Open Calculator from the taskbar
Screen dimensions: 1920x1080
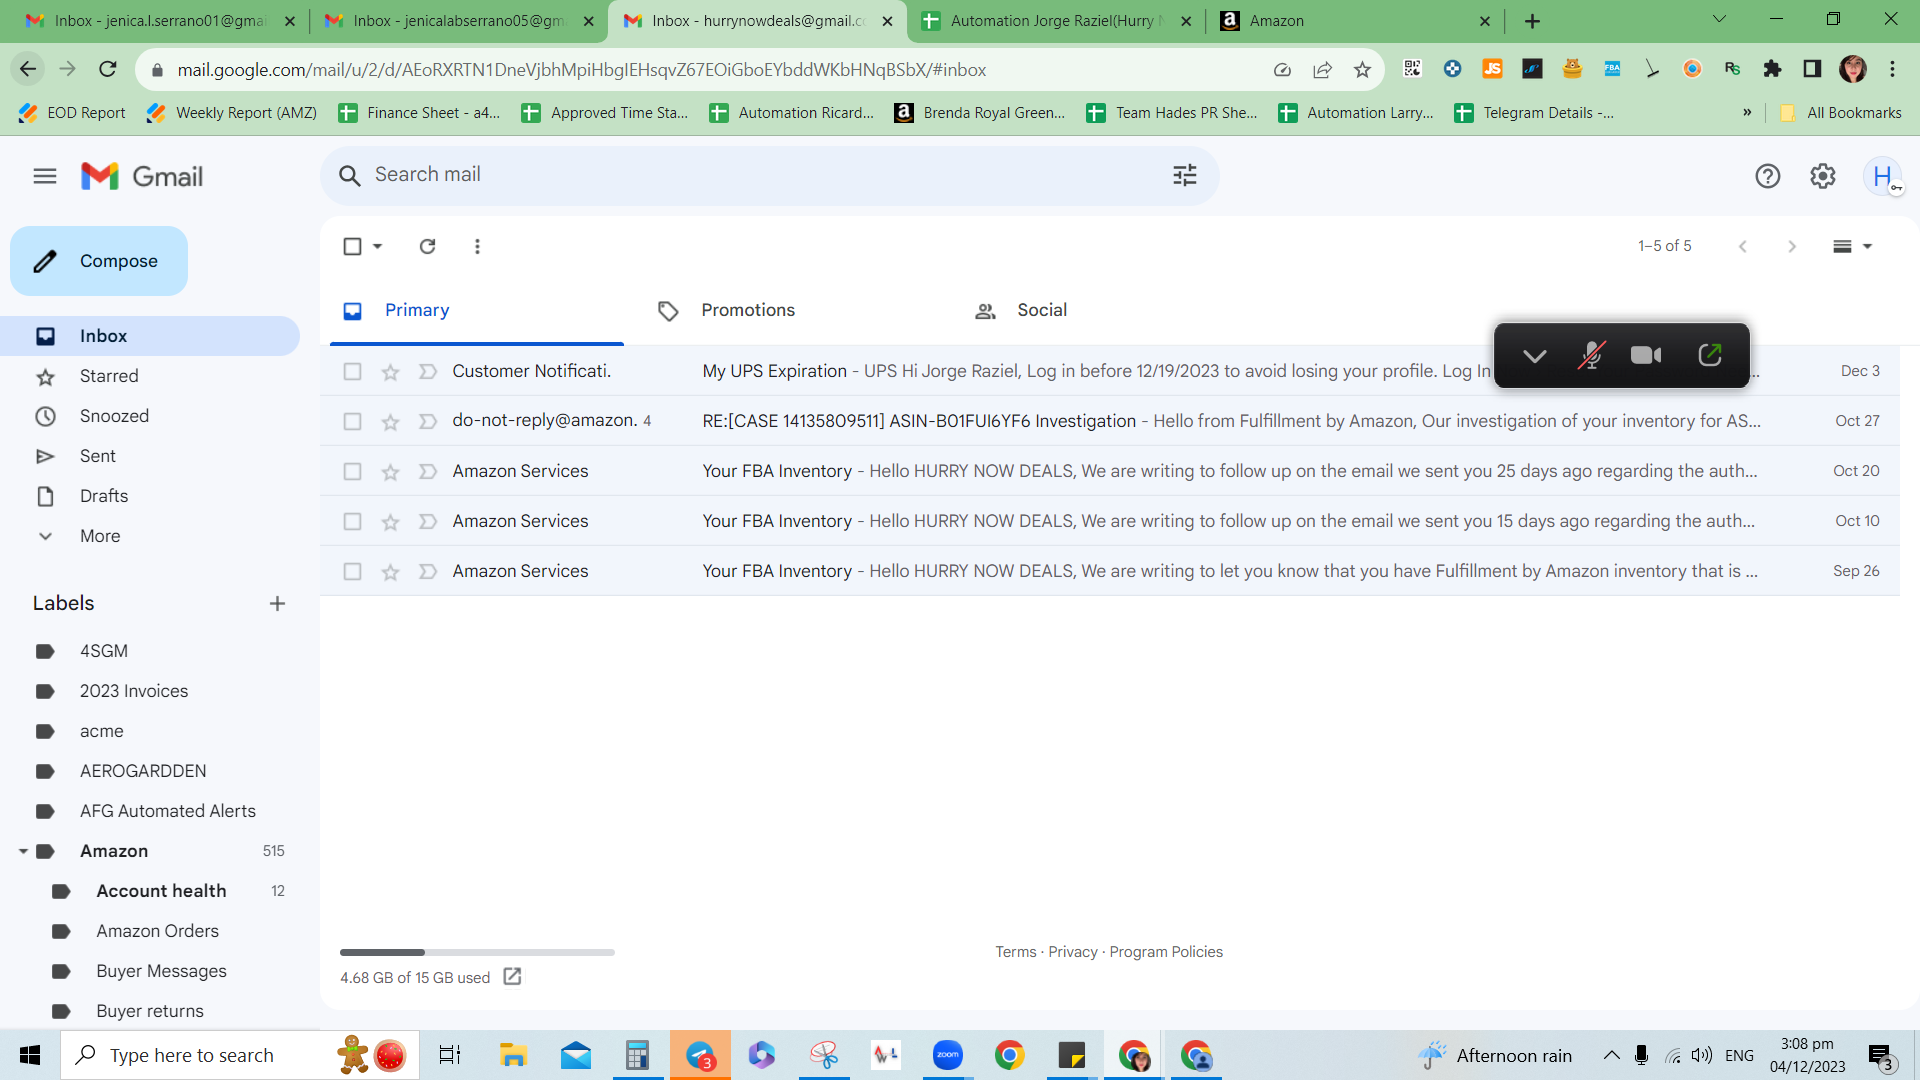pos(637,1055)
